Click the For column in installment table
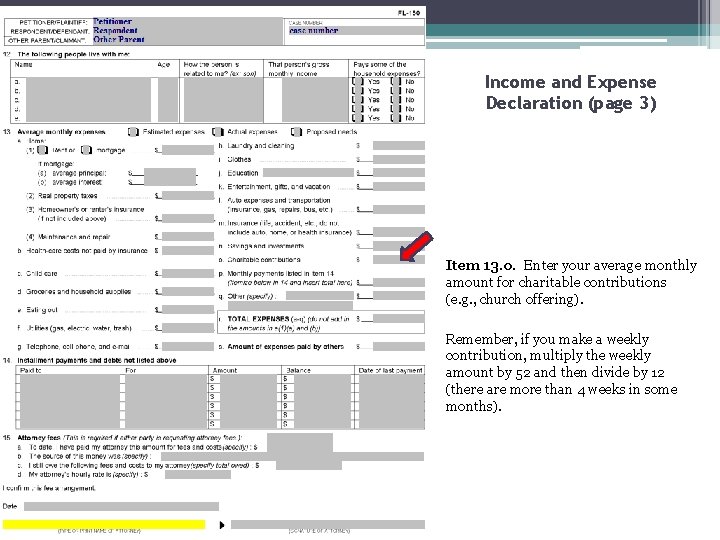 [x=166, y=401]
